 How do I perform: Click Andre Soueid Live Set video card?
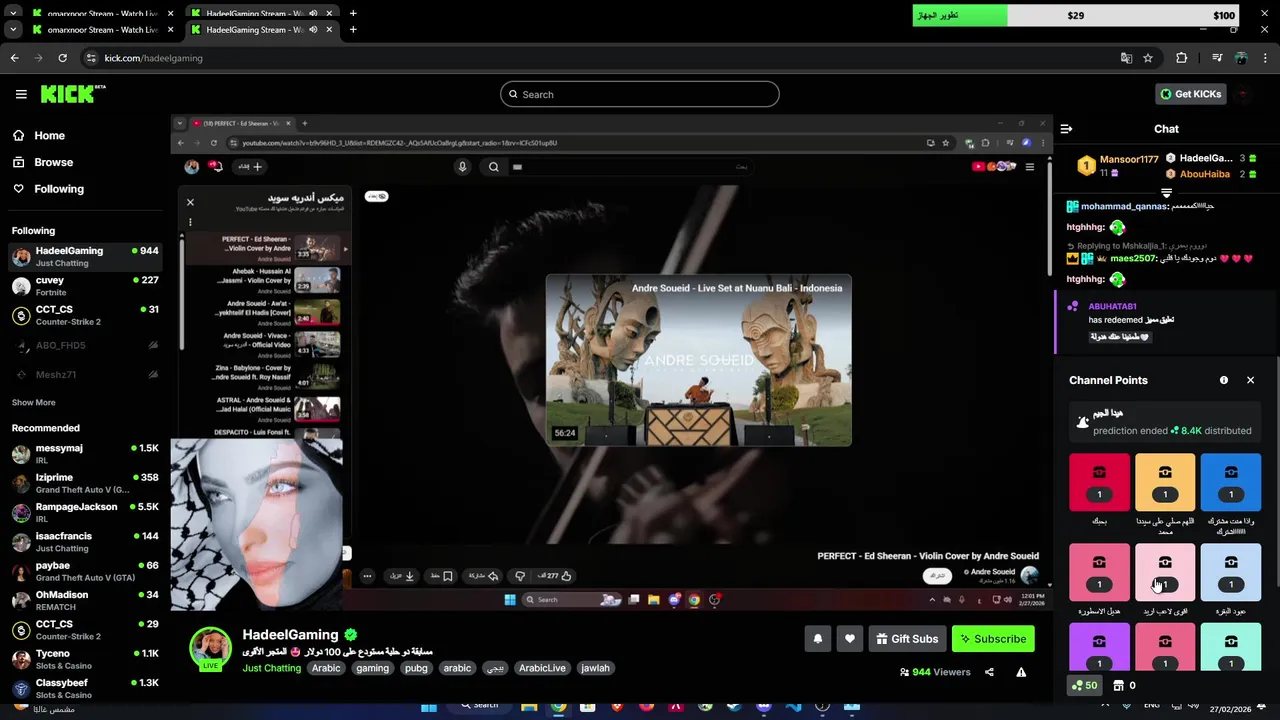[698, 360]
